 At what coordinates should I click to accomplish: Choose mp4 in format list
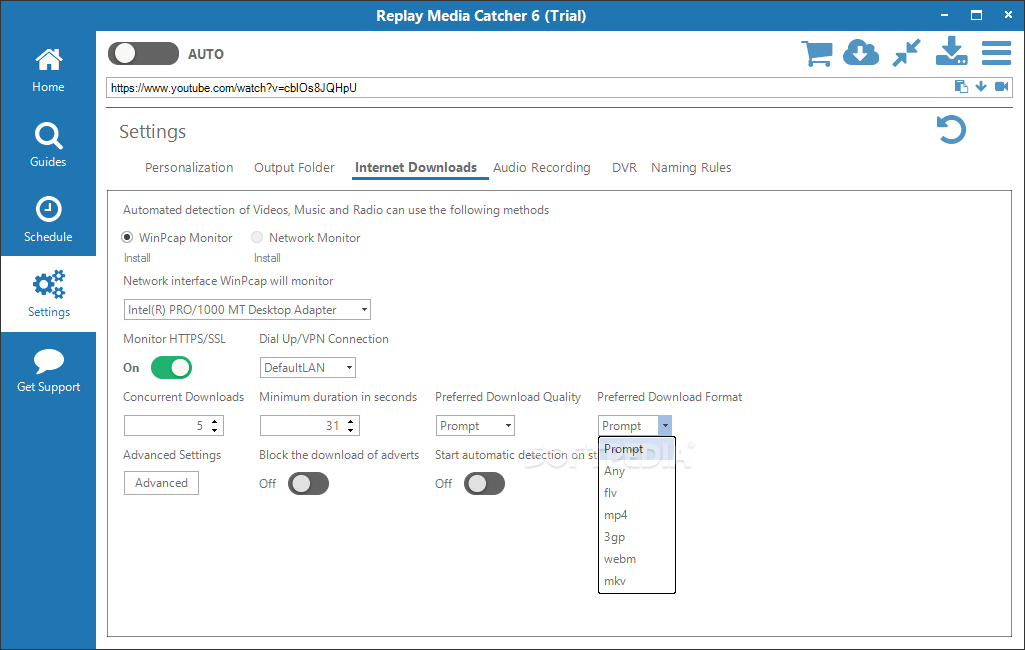pos(637,515)
